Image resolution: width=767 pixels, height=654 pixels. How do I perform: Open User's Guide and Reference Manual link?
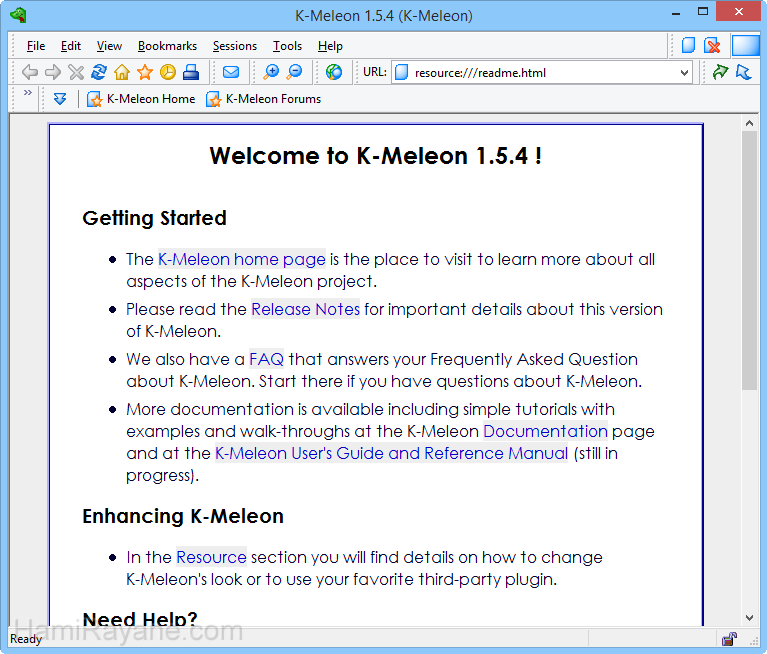pos(391,453)
